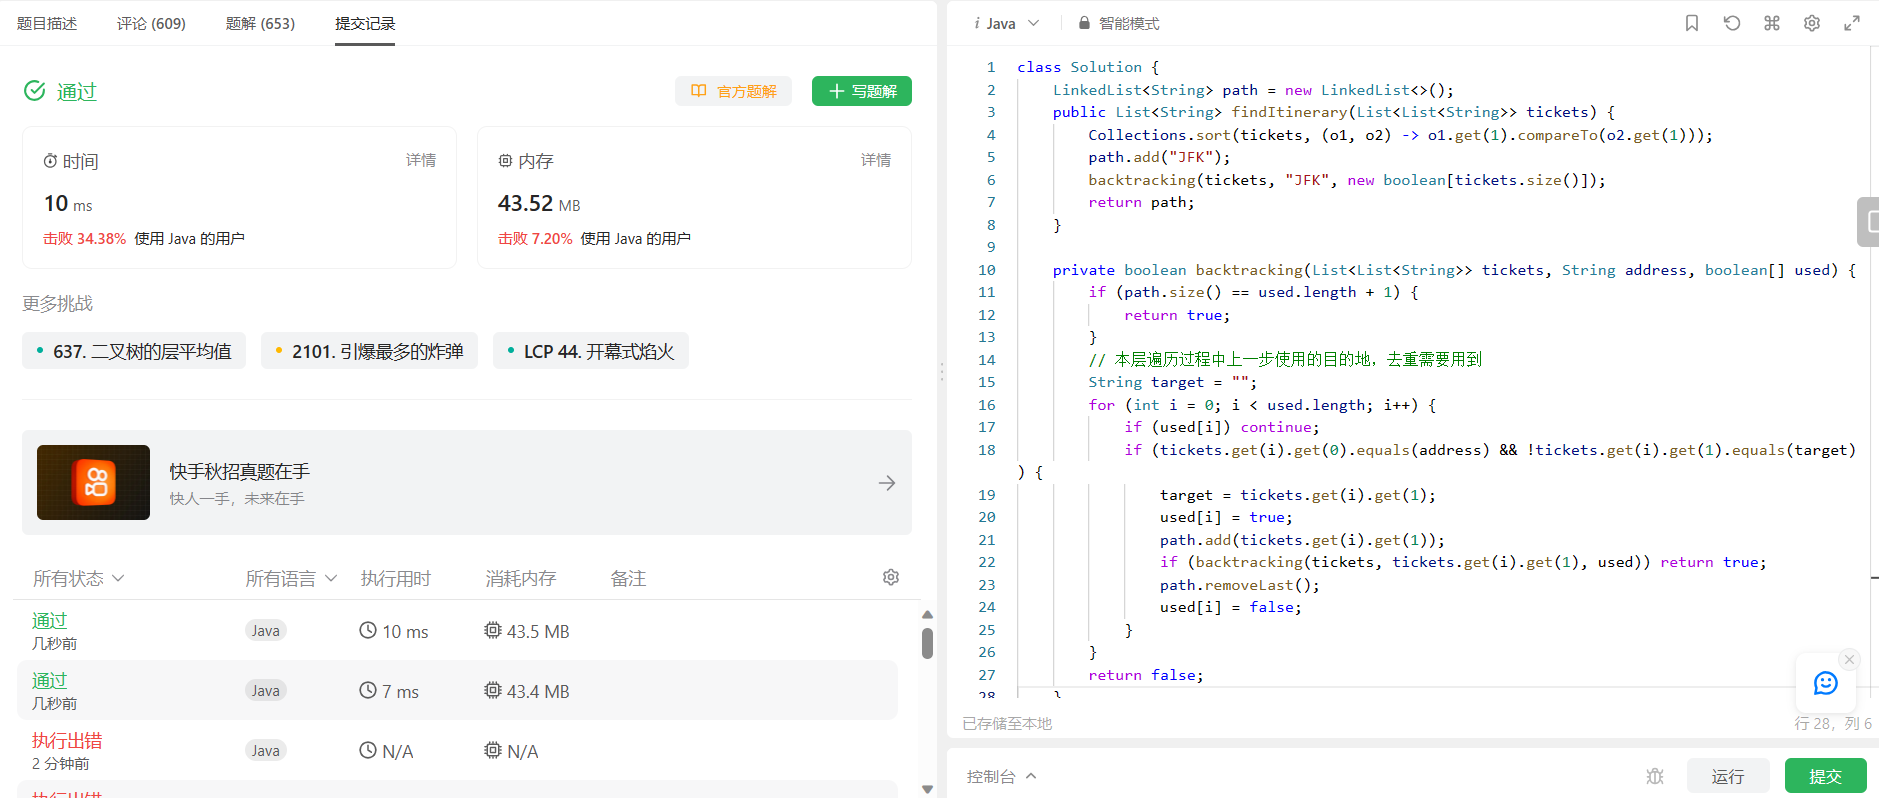Close the feedback widget small x

point(1850,659)
